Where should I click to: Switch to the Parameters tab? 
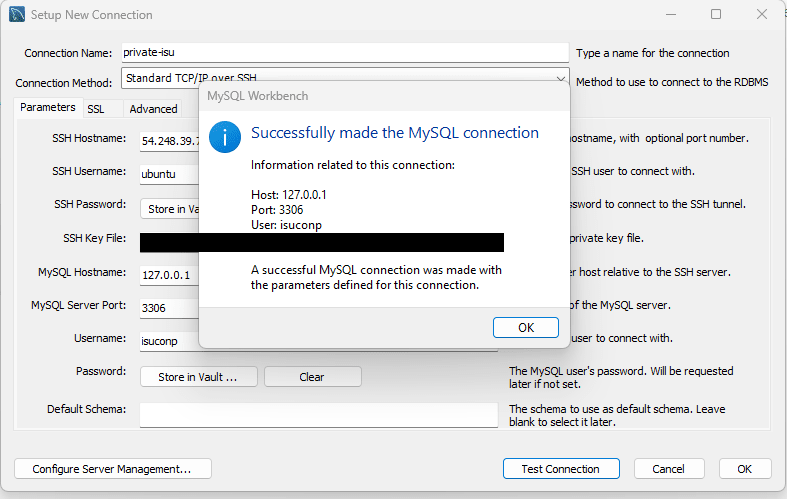(x=48, y=107)
